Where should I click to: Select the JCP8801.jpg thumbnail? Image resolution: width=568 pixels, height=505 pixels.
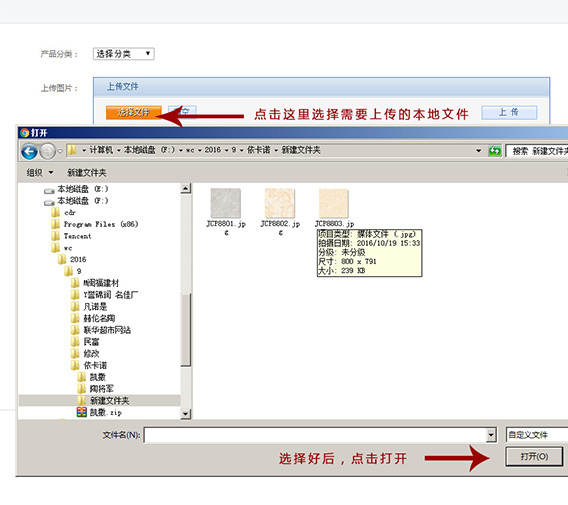pos(226,203)
